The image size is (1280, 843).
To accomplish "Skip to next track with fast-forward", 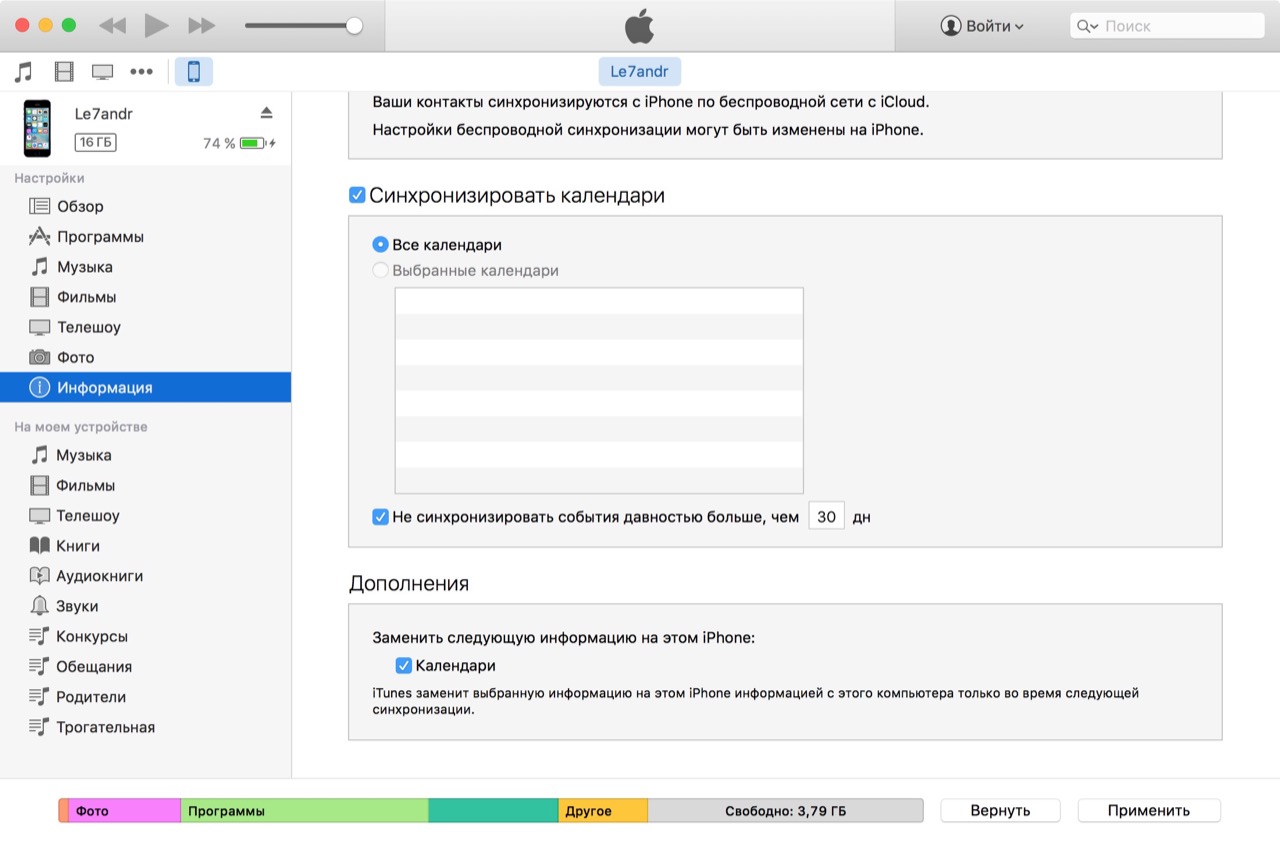I will 202,26.
